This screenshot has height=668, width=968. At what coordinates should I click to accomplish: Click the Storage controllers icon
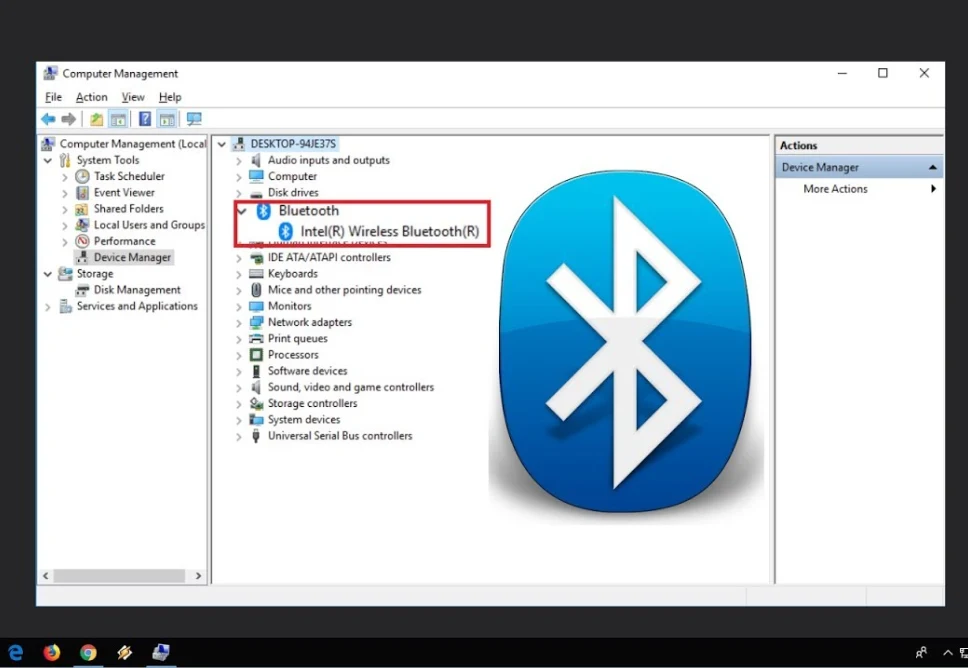point(256,403)
